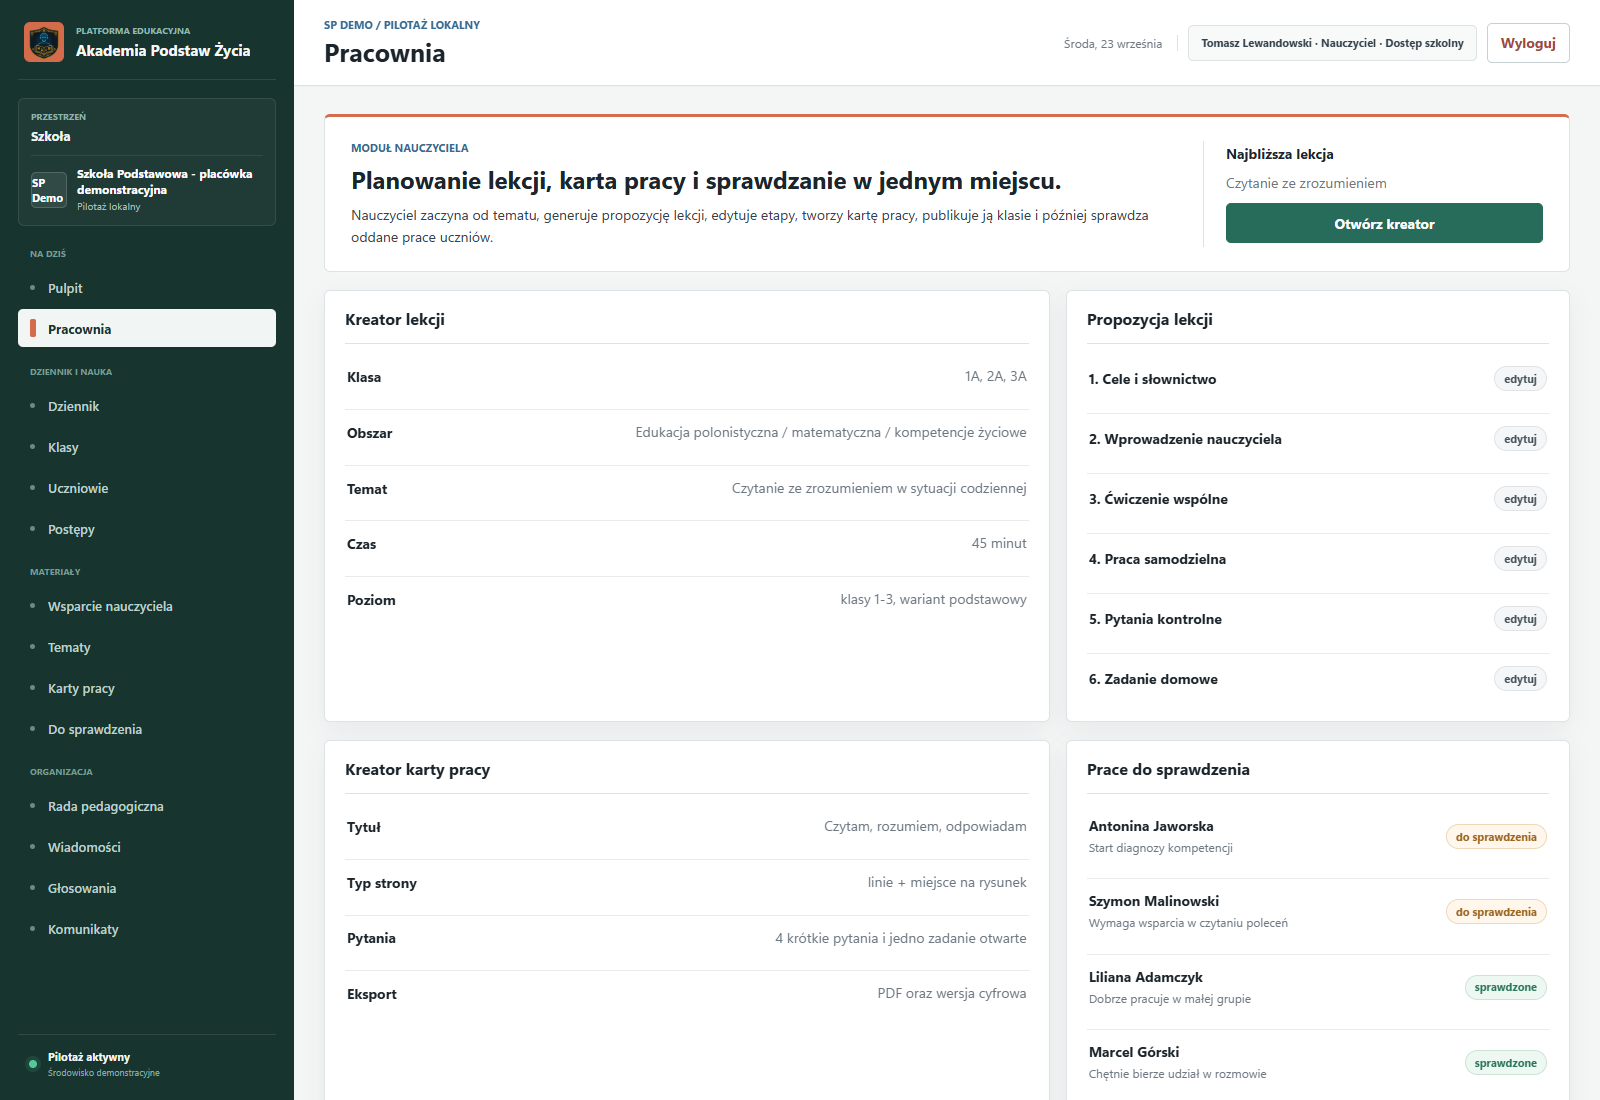Image resolution: width=1600 pixels, height=1100 pixels.
Task: Click the Klasa value 1A, 2A, 3A
Action: point(995,376)
